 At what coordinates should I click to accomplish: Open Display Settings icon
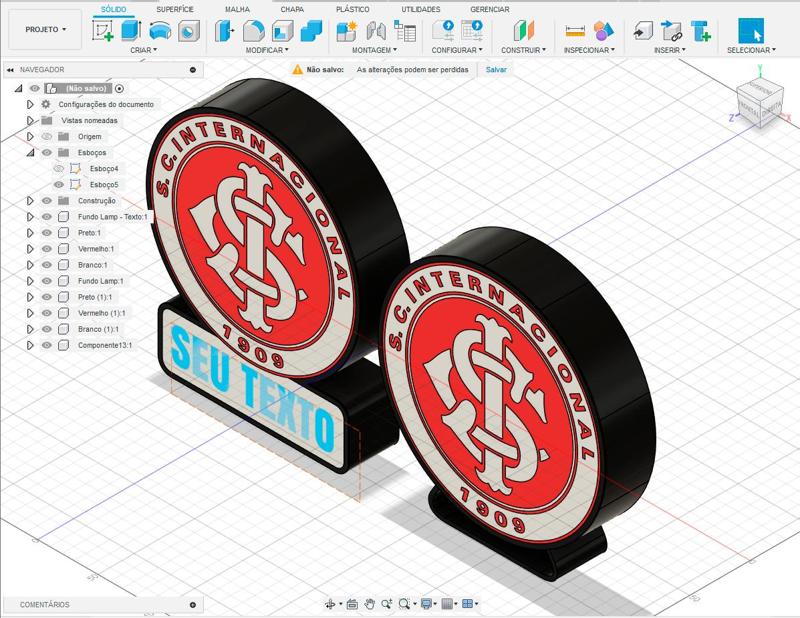click(426, 604)
